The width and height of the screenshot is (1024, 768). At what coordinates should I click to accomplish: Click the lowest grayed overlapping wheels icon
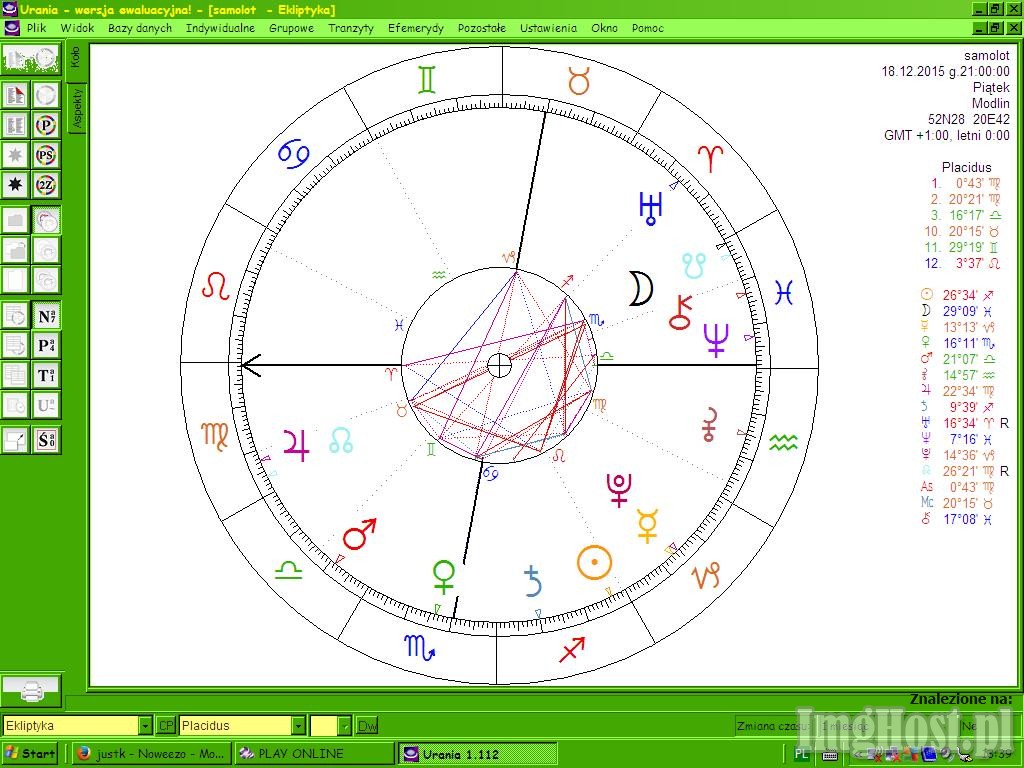click(46, 281)
